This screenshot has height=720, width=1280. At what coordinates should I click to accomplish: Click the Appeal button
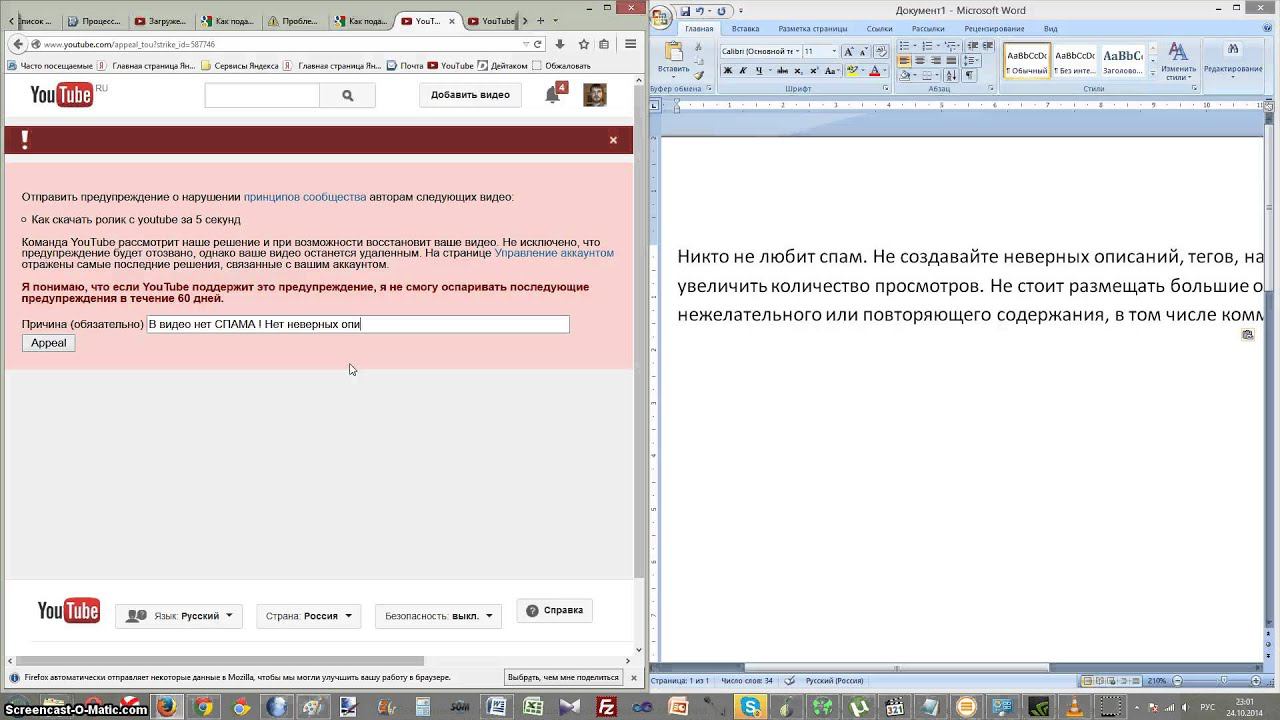[48, 343]
